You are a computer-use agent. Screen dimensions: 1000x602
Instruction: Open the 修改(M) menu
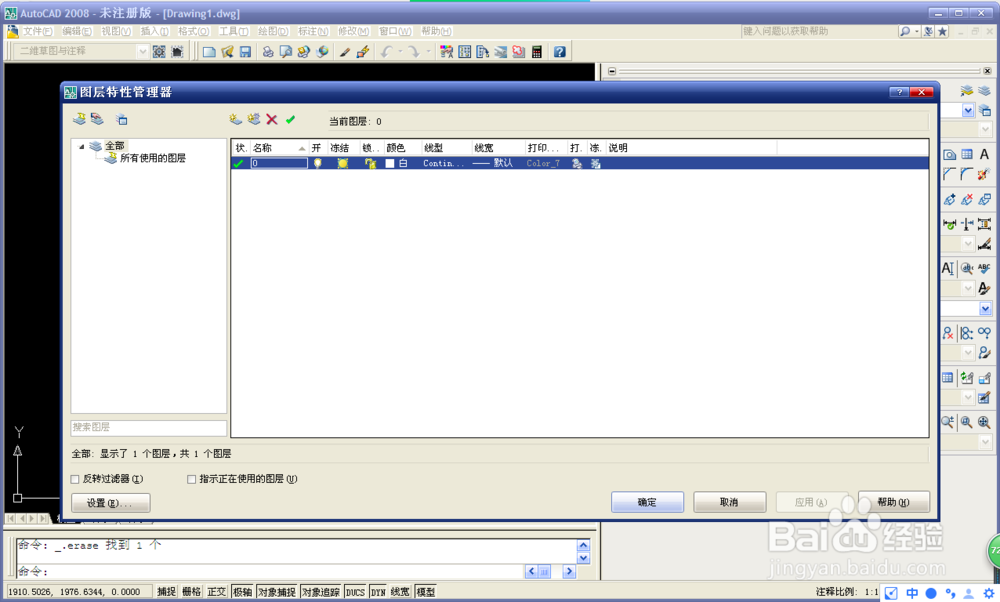(353, 31)
